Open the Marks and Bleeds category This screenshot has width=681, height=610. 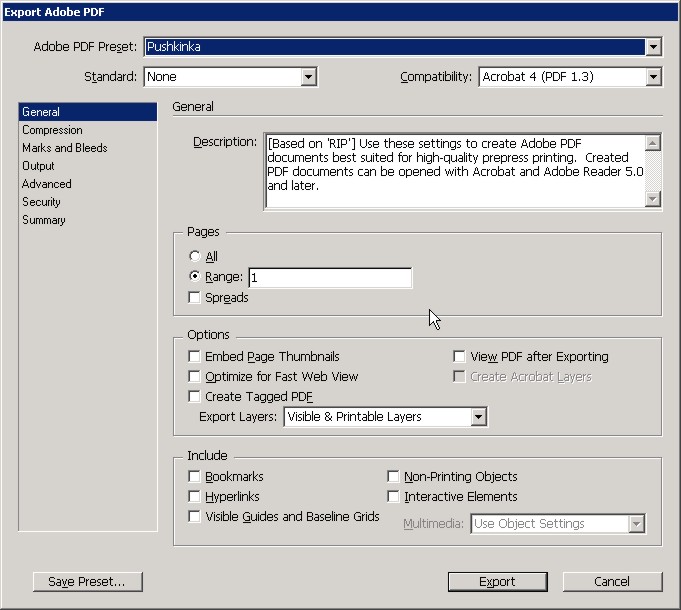pos(88,148)
